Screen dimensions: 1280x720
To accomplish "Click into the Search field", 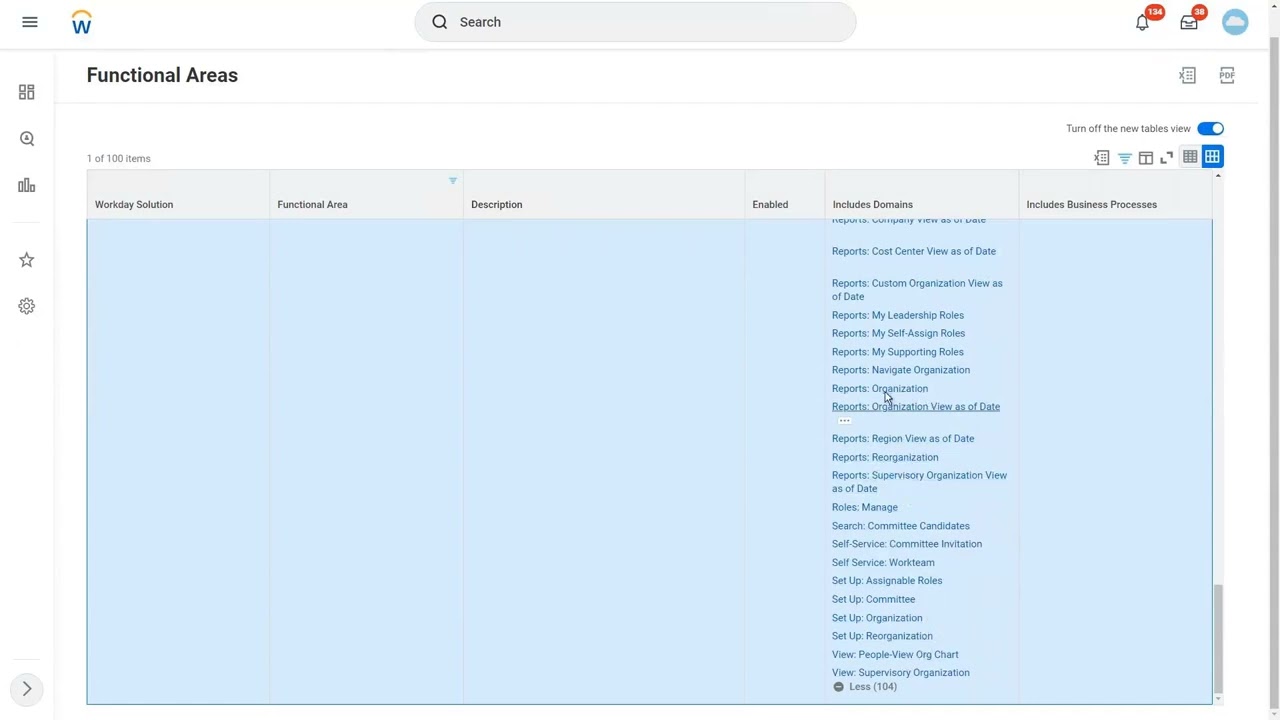I will coord(635,22).
